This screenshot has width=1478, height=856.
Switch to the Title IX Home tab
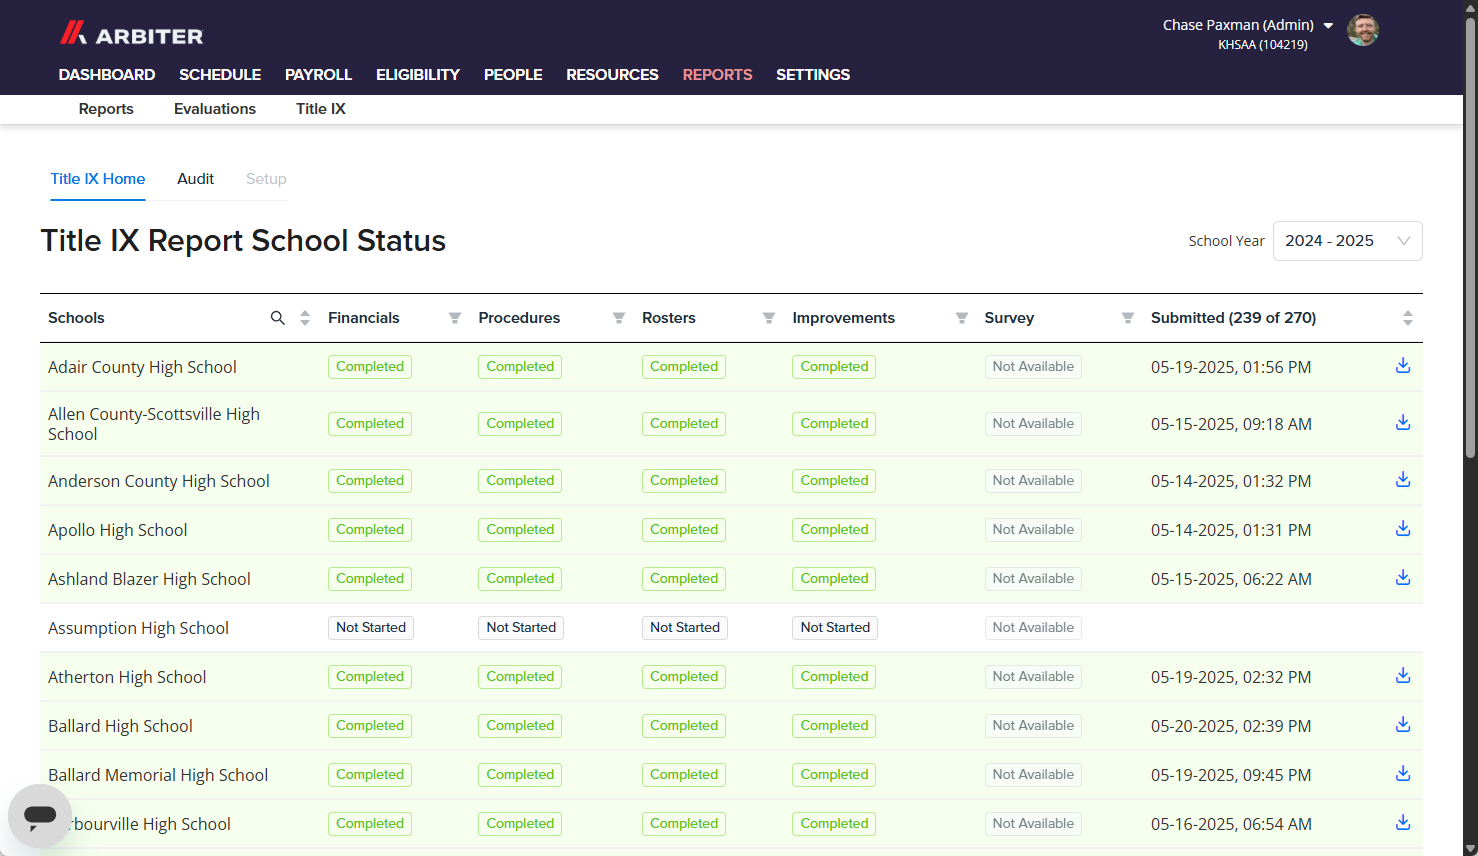tap(98, 179)
